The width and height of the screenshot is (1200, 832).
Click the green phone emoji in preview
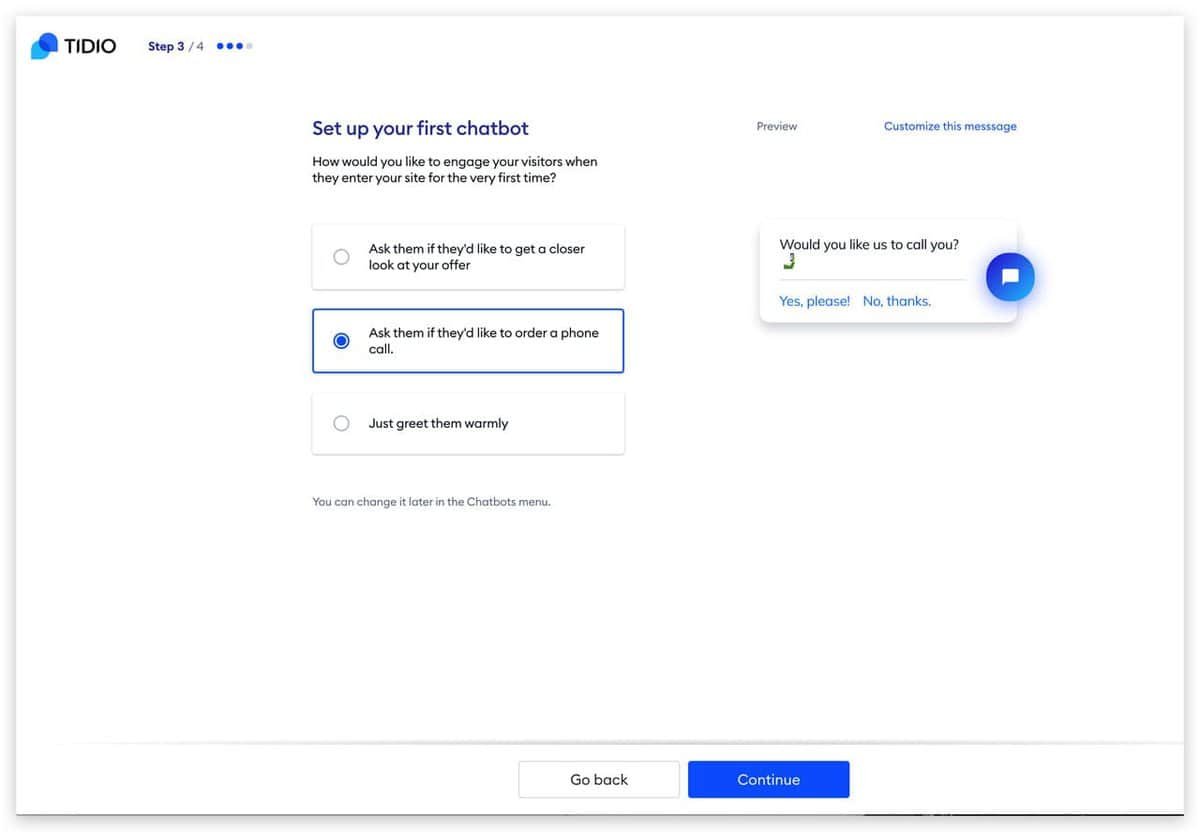tap(789, 262)
